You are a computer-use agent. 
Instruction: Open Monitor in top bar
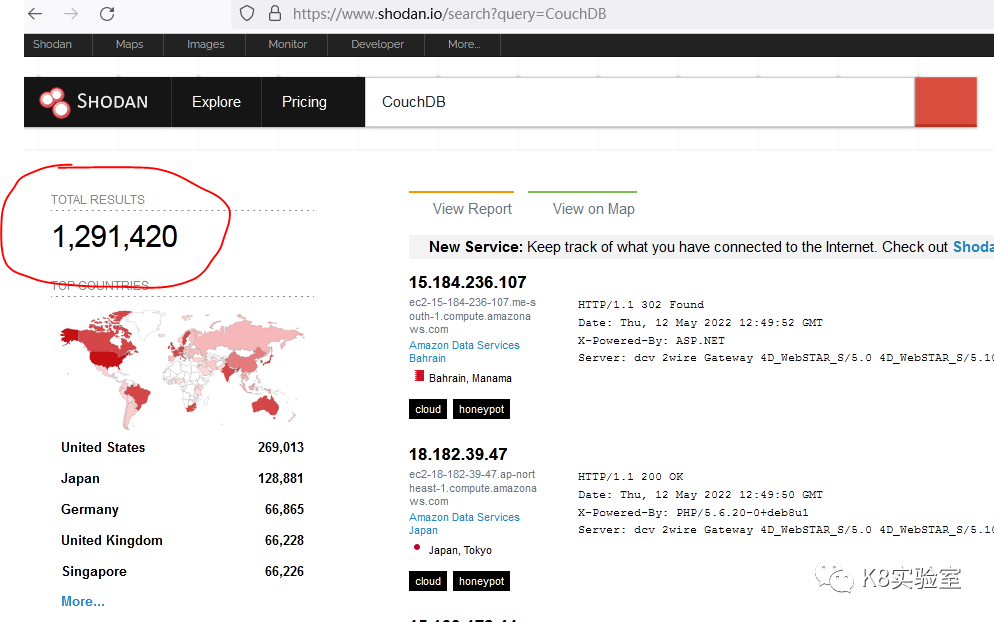pos(287,44)
